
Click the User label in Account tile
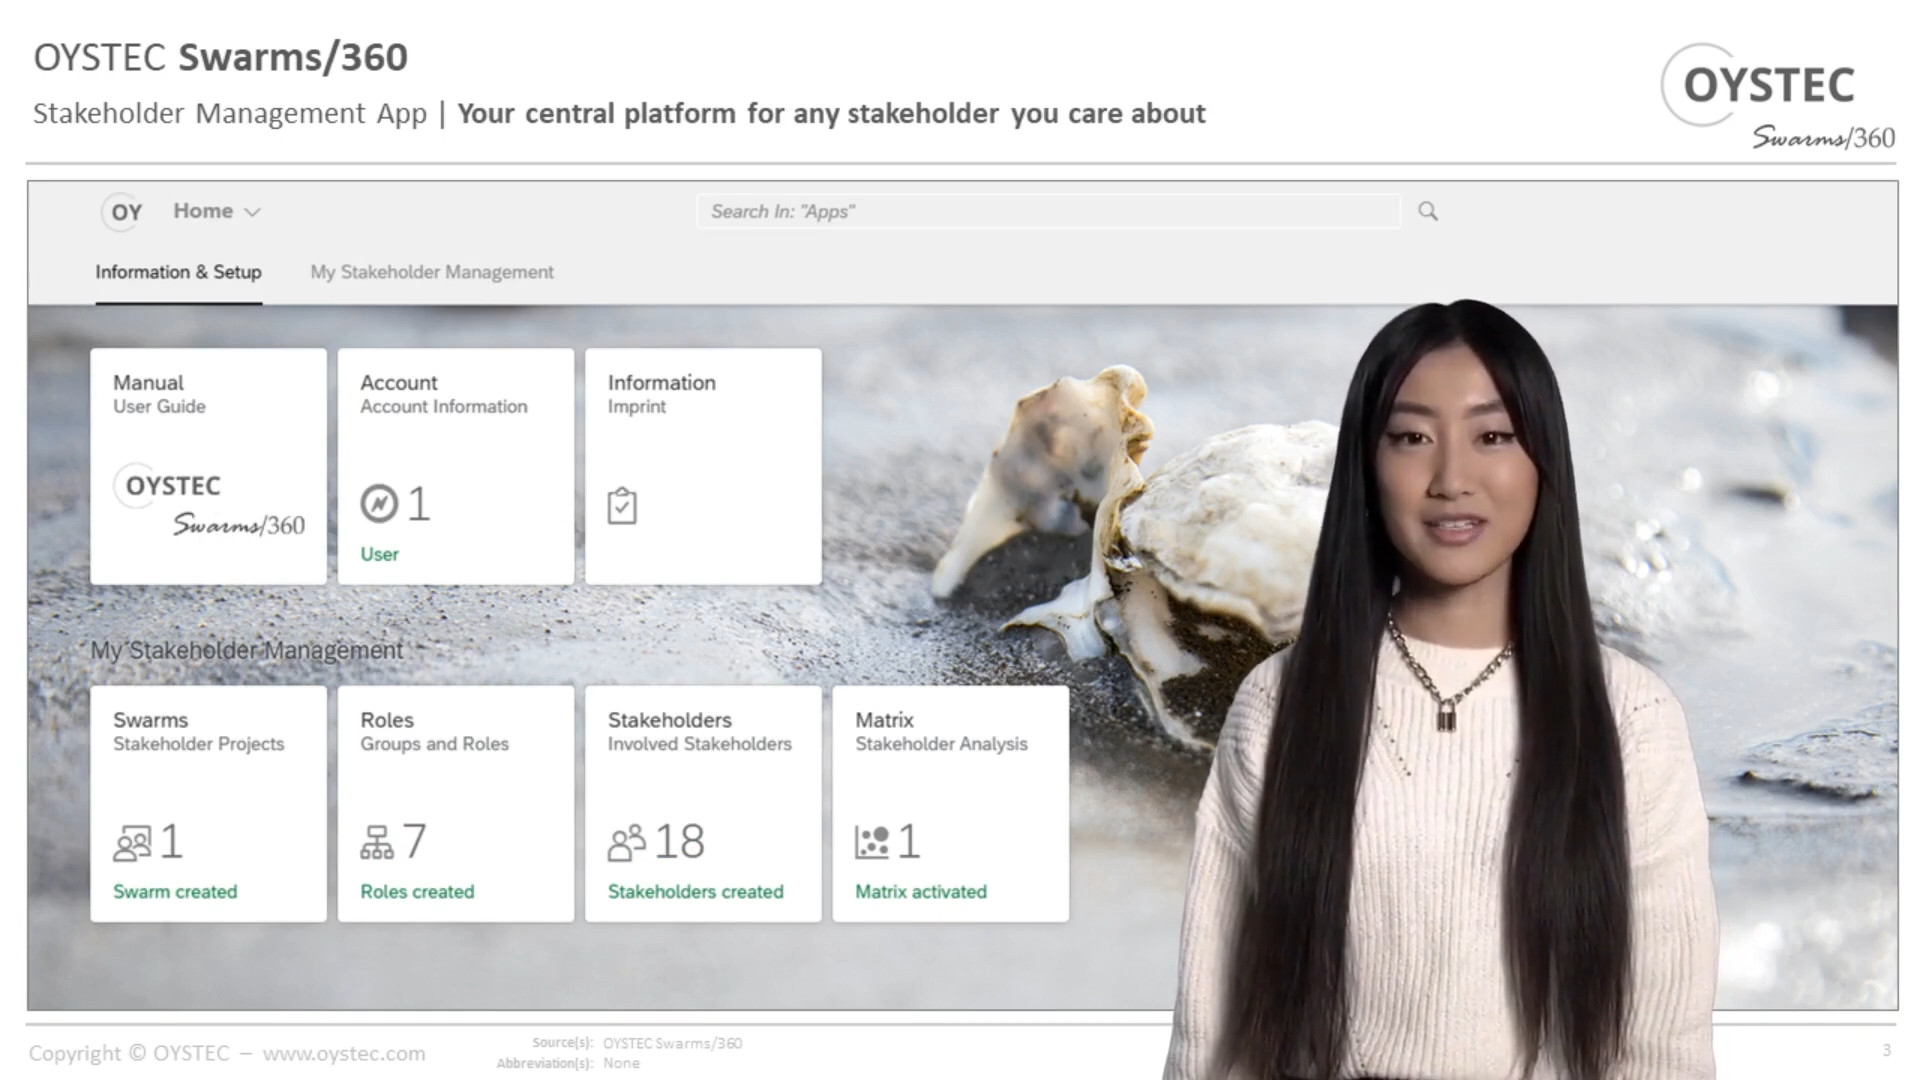(x=379, y=554)
